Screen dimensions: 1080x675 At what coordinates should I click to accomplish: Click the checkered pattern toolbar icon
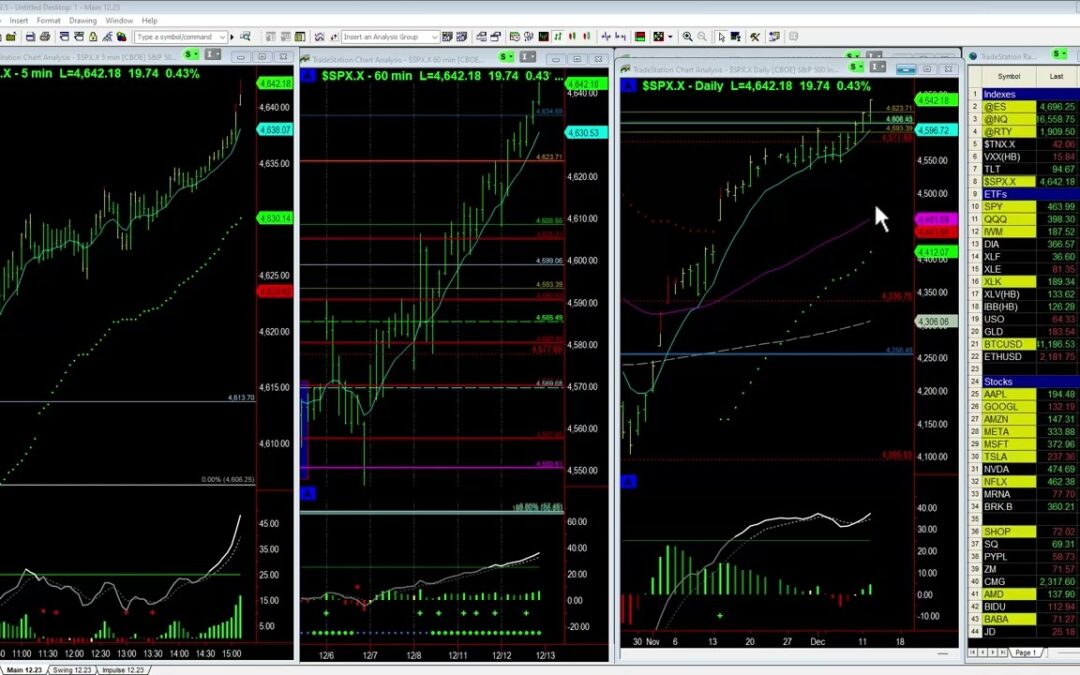(x=658, y=37)
